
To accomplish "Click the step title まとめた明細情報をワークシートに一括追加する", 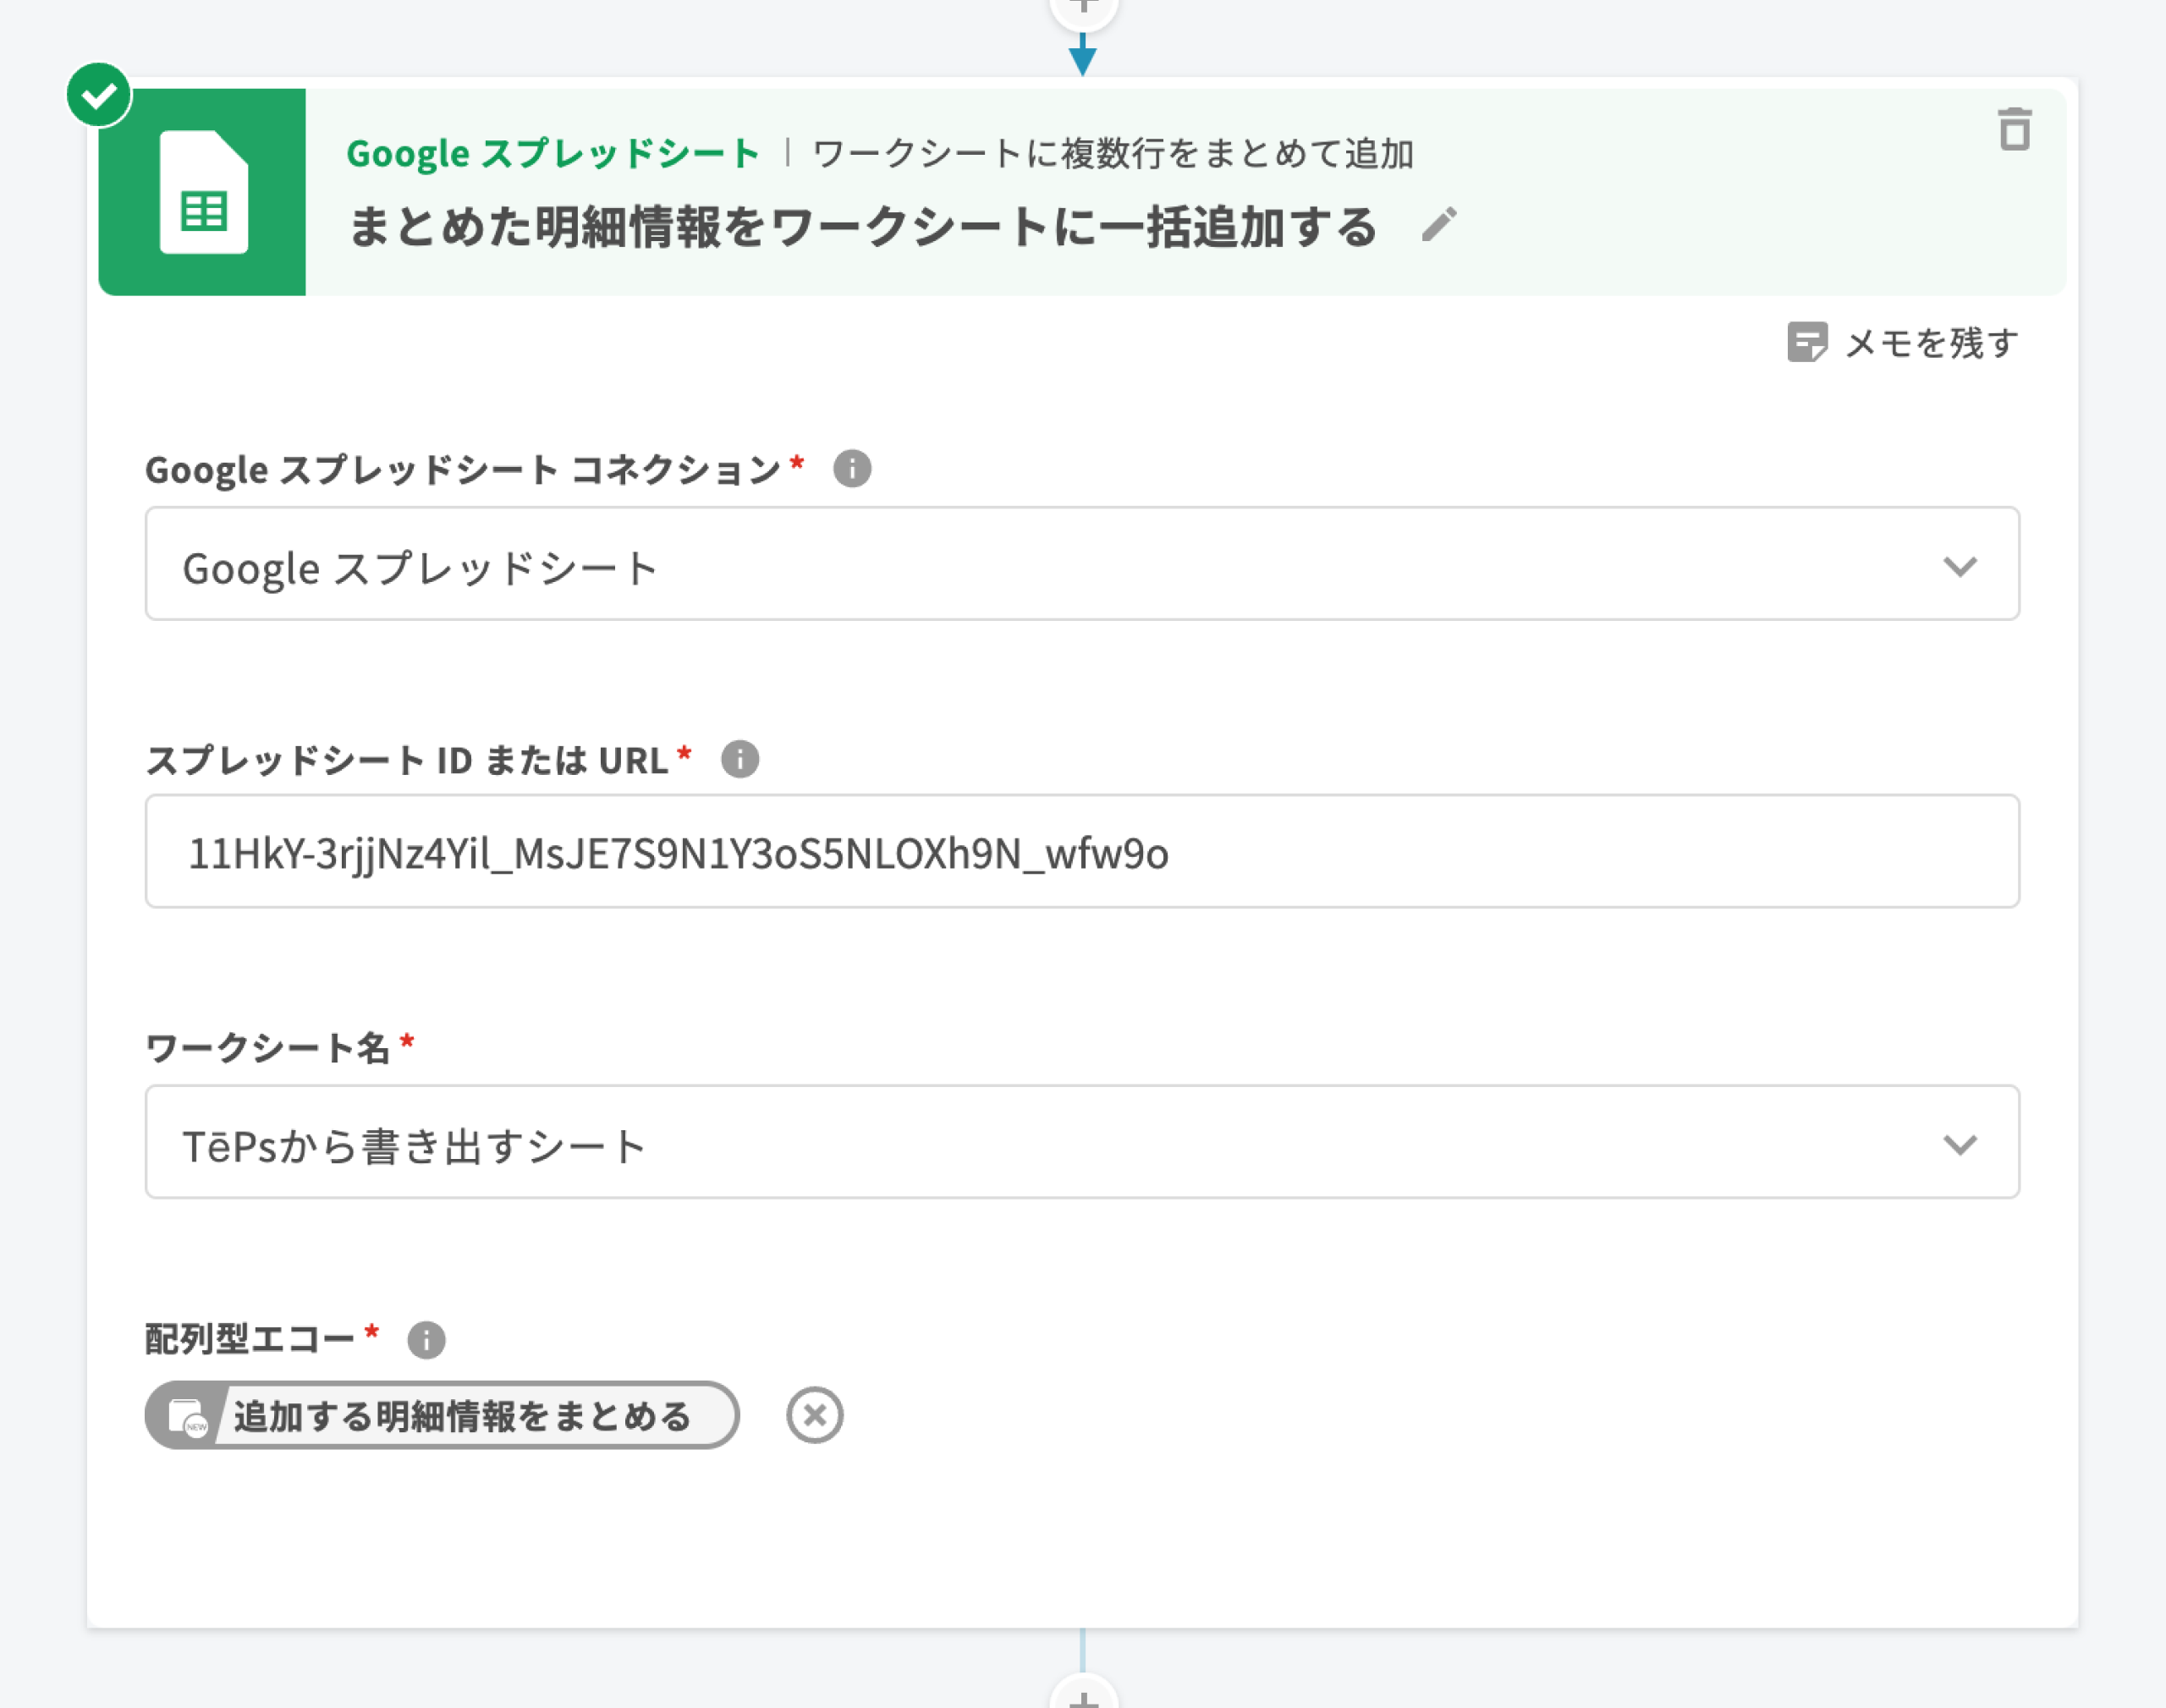I will coord(862,227).
